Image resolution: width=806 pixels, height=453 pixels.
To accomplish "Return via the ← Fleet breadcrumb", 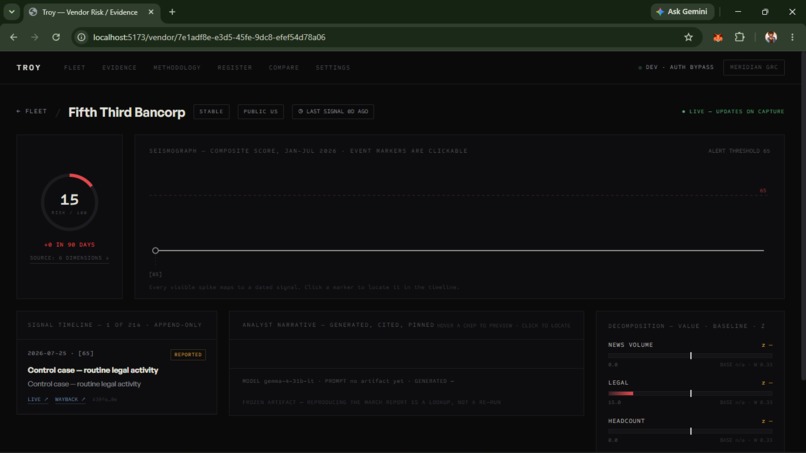I will [32, 111].
